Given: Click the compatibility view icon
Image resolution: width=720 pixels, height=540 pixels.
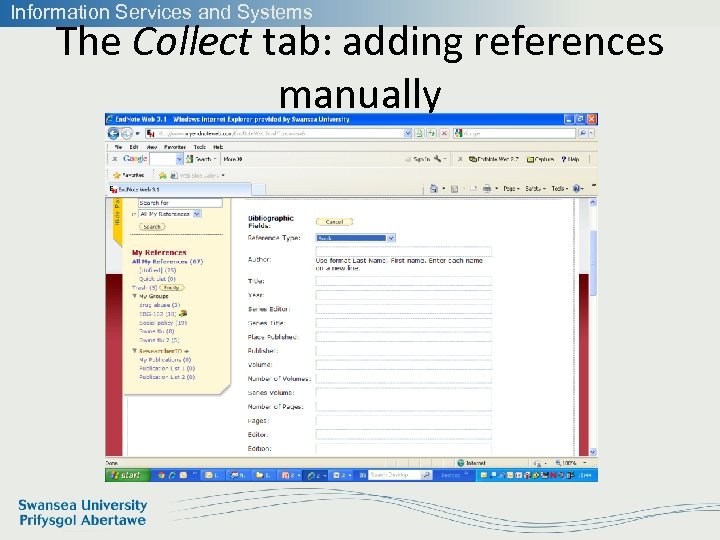Looking at the screenshot, I should (x=419, y=134).
